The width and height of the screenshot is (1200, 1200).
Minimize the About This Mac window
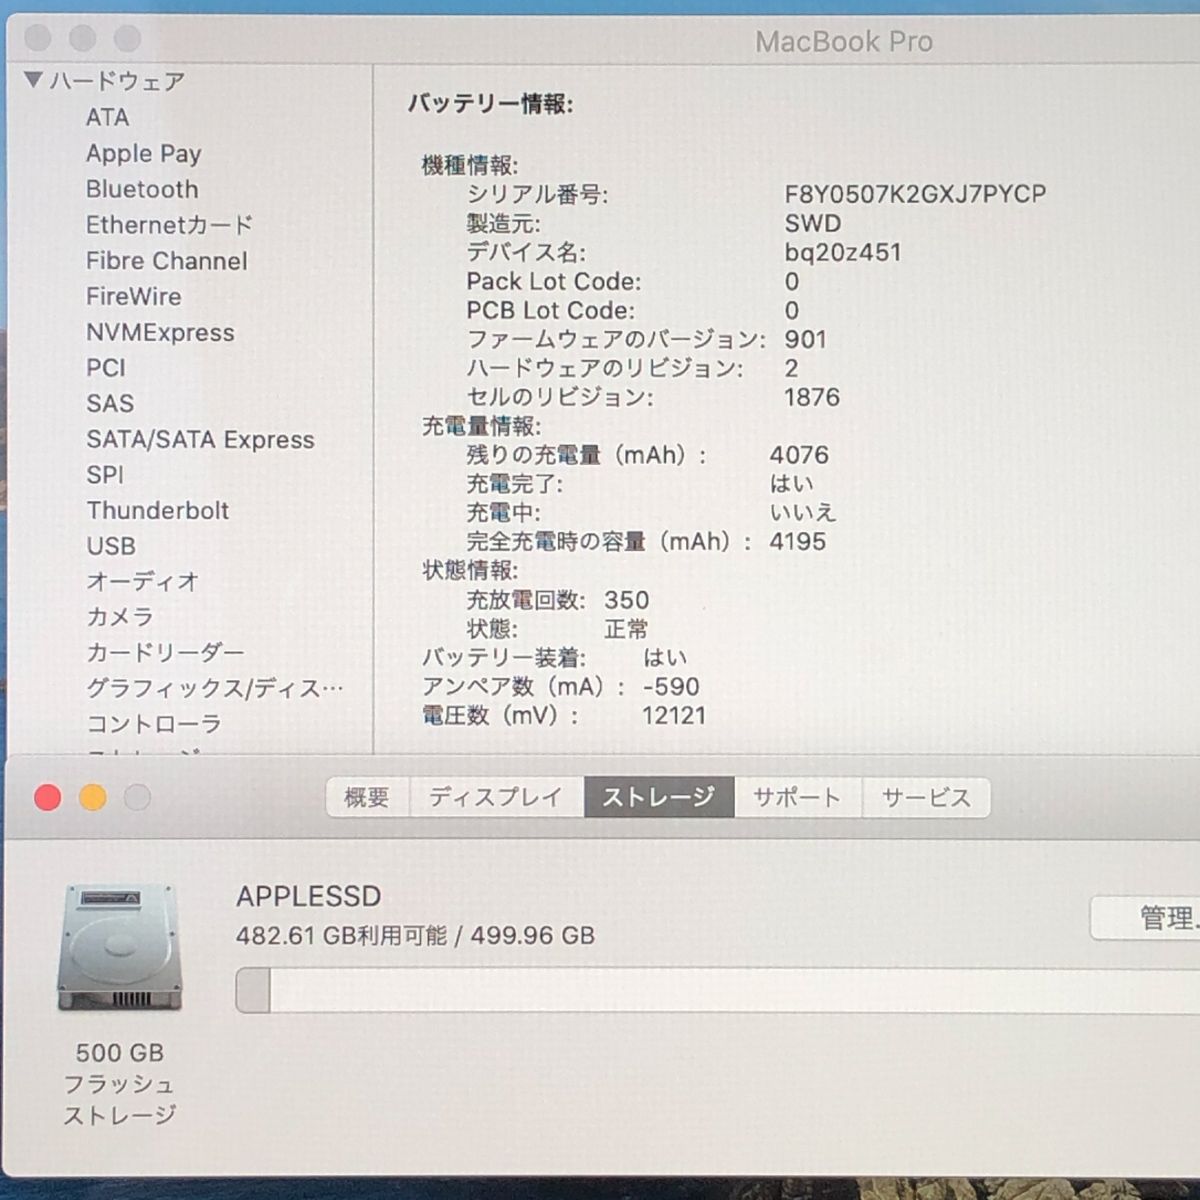(x=93, y=797)
